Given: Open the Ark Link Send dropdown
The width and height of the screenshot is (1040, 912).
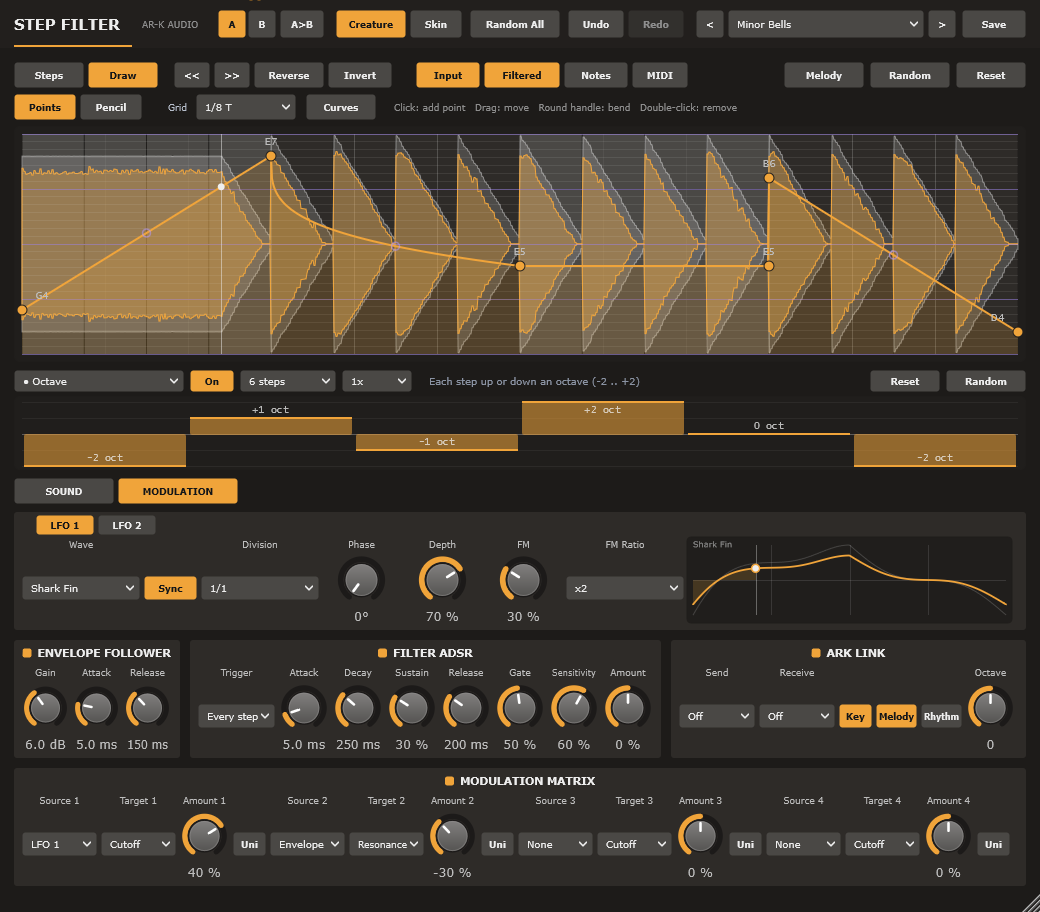Looking at the screenshot, I should pos(716,716).
